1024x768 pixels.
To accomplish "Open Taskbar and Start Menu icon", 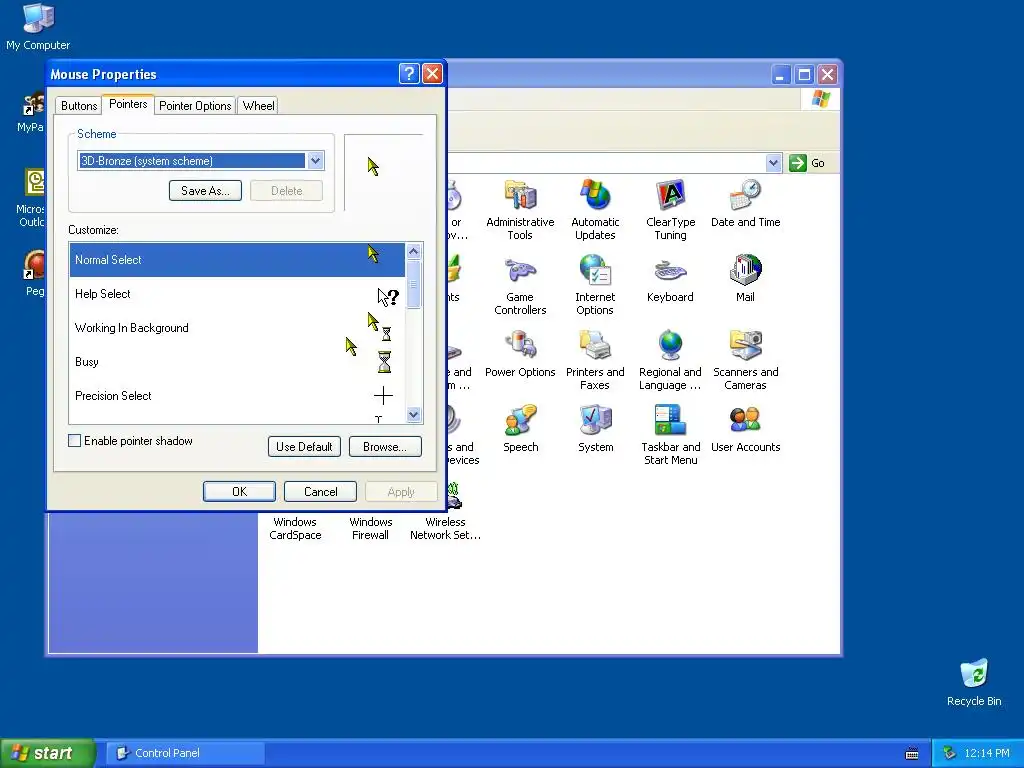I will pyautogui.click(x=670, y=435).
